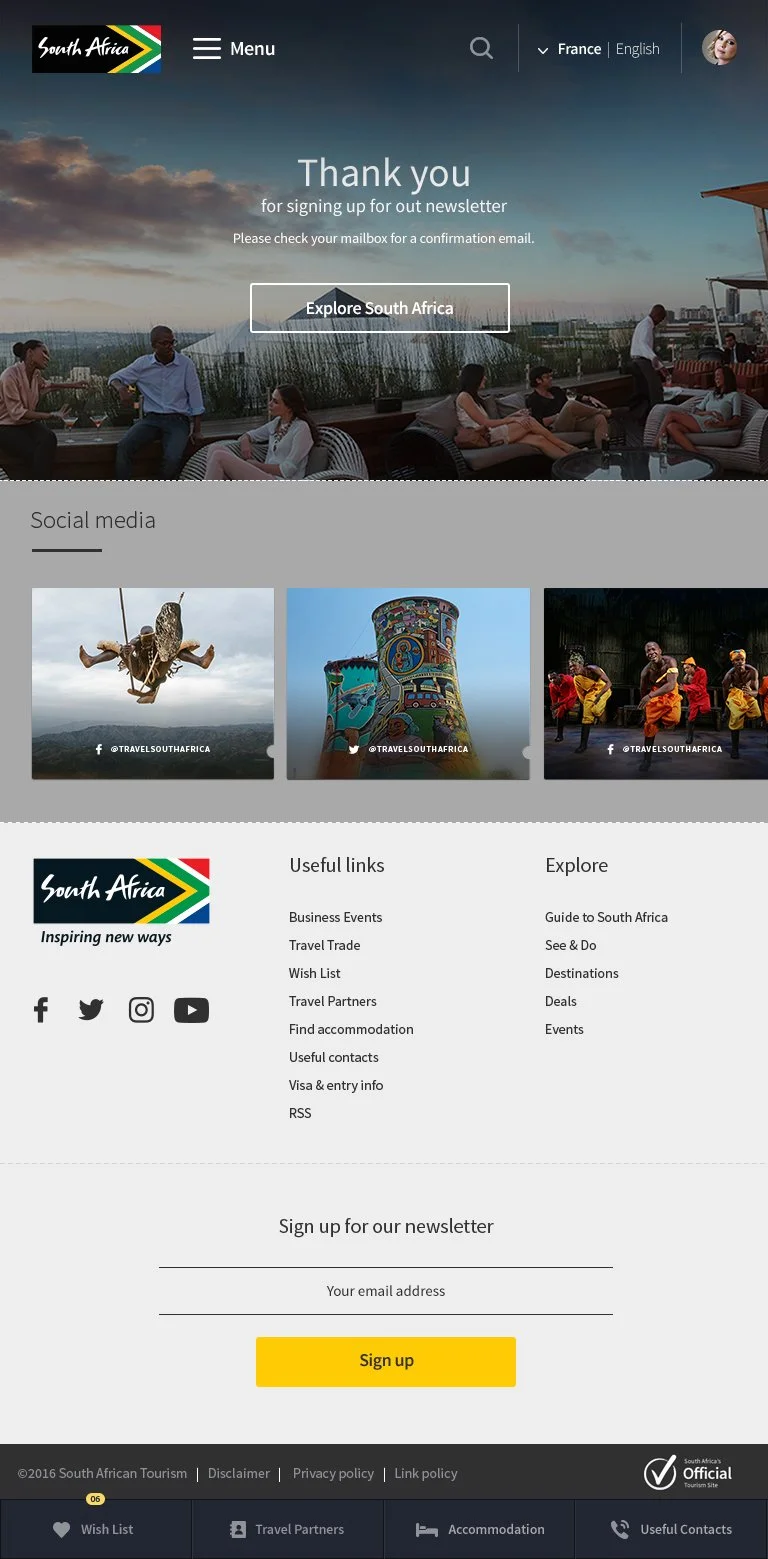Viewport: 768px width, 1559px height.
Task: Expand the France country dropdown
Action: pos(569,49)
